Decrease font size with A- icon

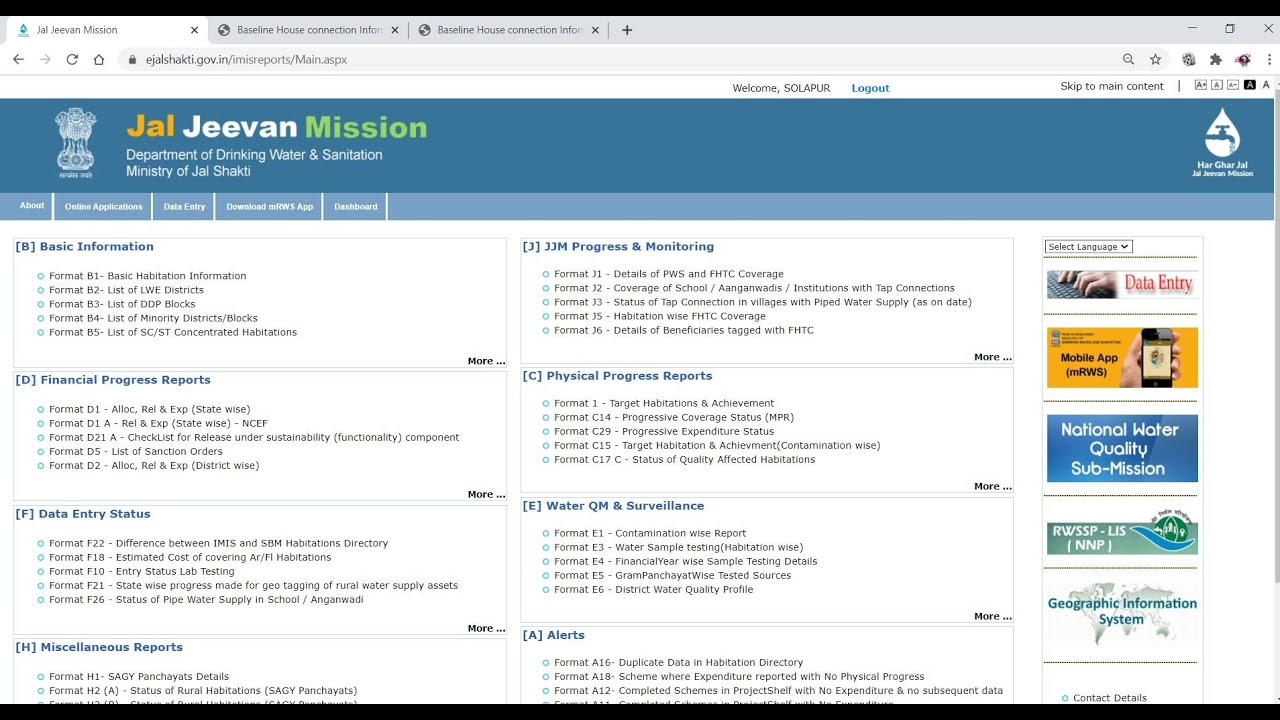(x=1233, y=85)
